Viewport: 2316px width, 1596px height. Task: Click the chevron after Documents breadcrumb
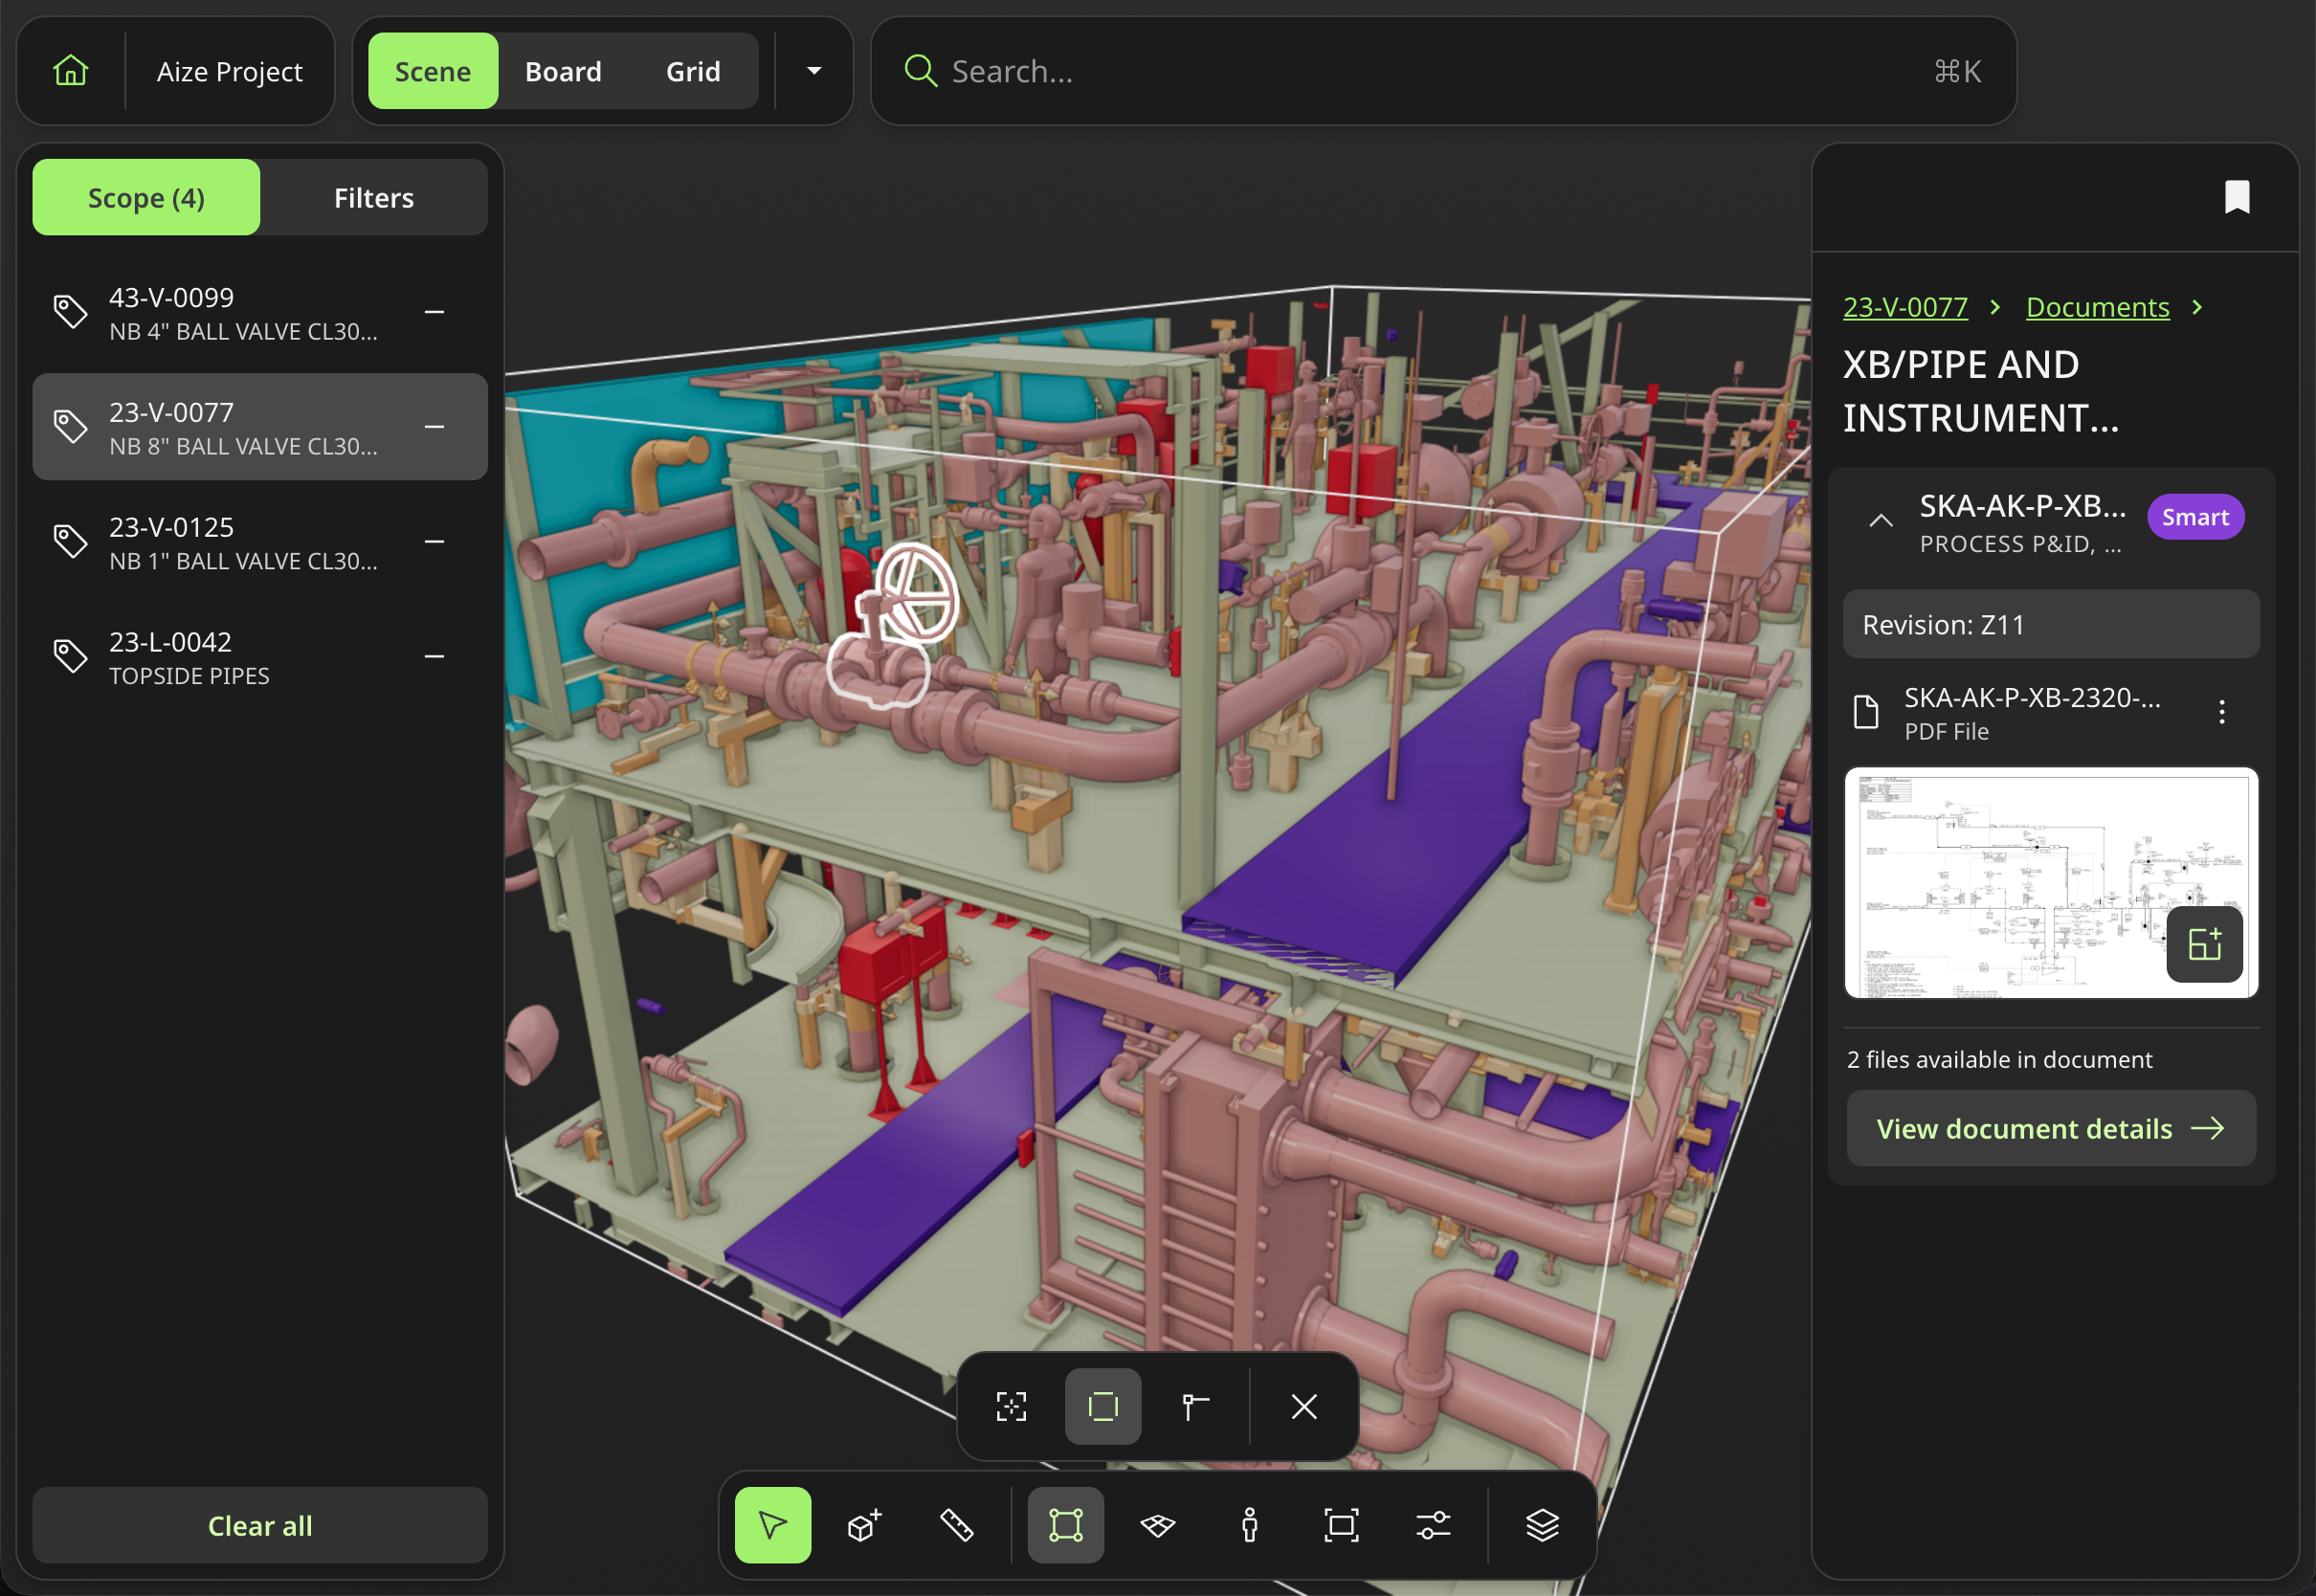coord(2197,307)
